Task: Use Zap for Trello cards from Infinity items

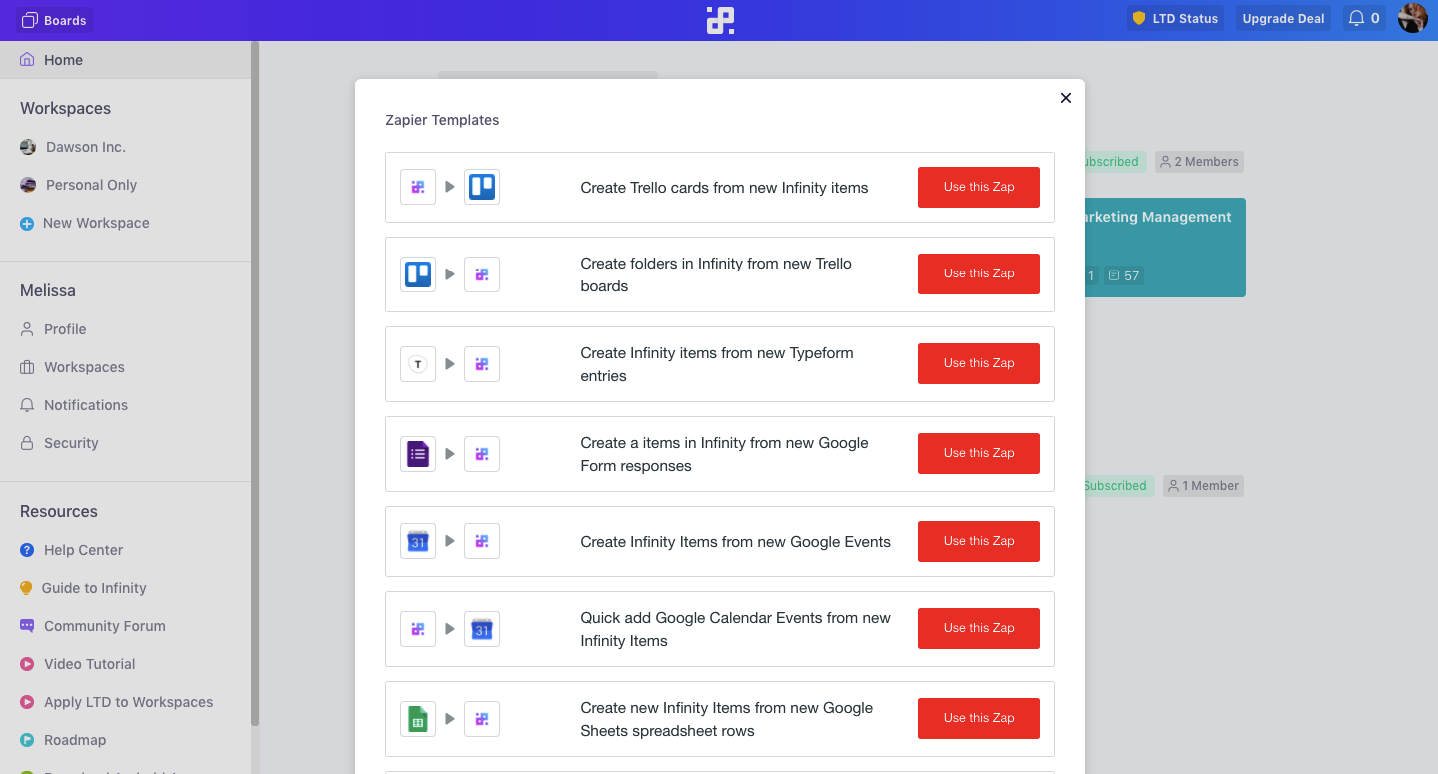Action: pos(979,187)
